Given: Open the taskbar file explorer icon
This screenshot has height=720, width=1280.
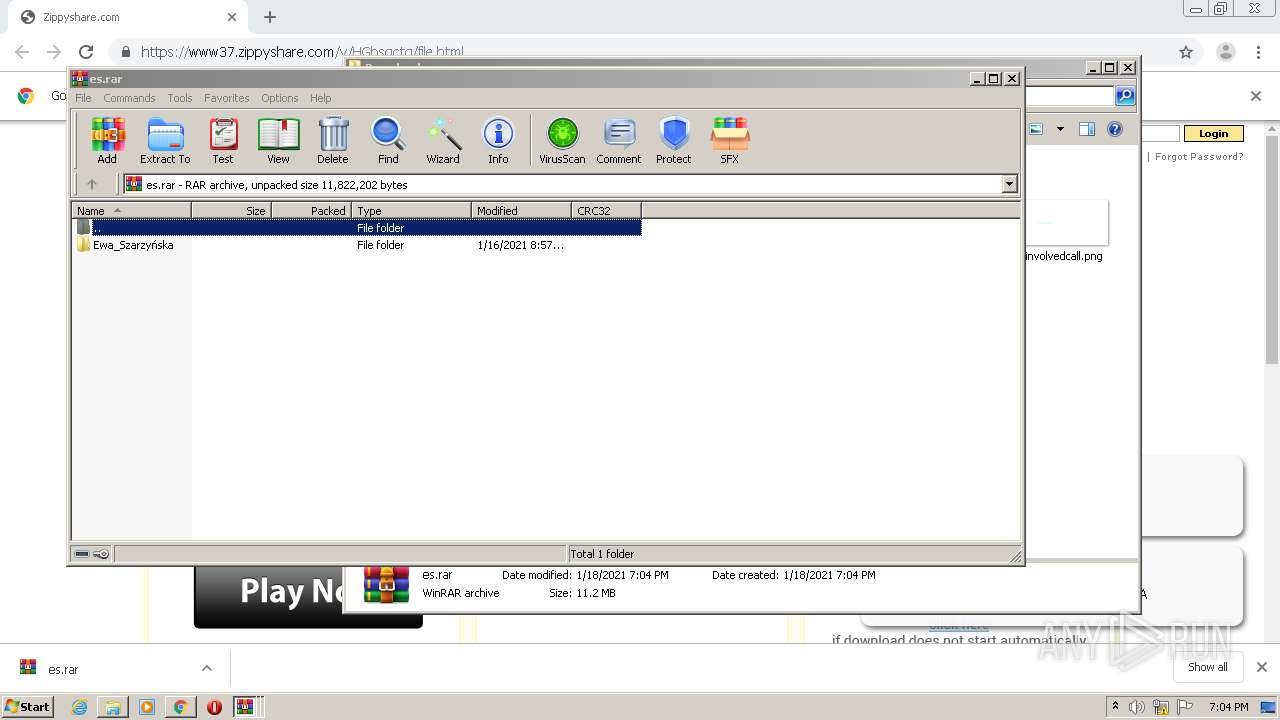Looking at the screenshot, I should (x=113, y=707).
